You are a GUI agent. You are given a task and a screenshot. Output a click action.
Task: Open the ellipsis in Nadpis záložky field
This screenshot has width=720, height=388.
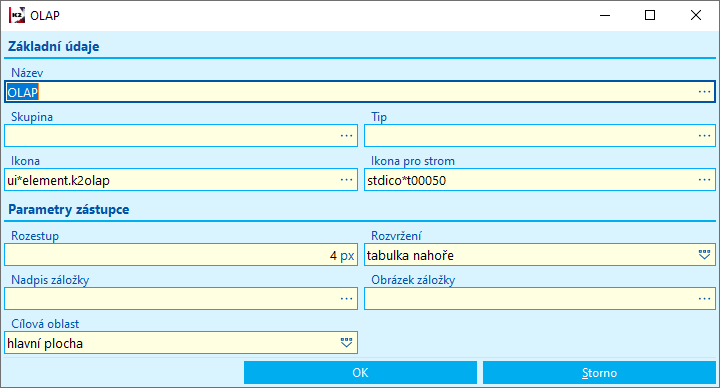(346, 299)
